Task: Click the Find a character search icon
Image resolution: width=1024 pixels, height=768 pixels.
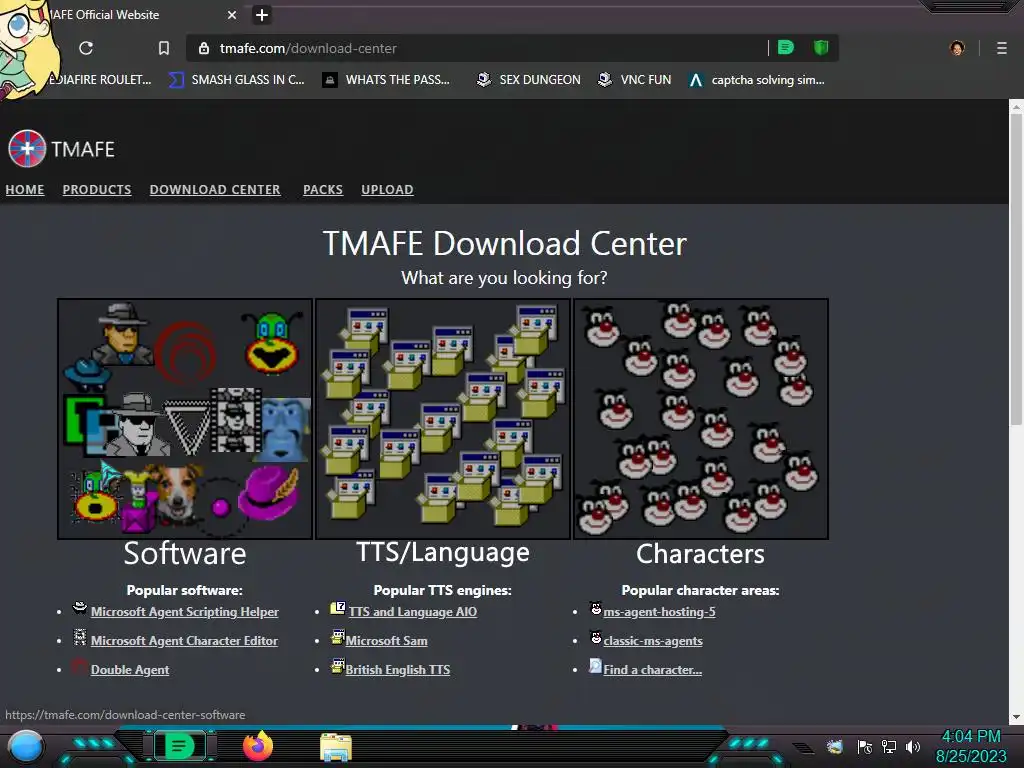Action: tap(596, 665)
